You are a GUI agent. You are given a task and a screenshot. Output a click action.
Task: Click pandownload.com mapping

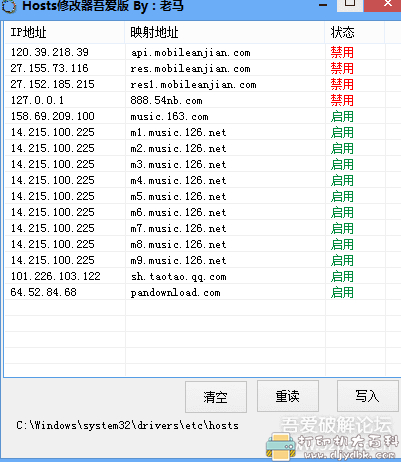[x=175, y=293]
